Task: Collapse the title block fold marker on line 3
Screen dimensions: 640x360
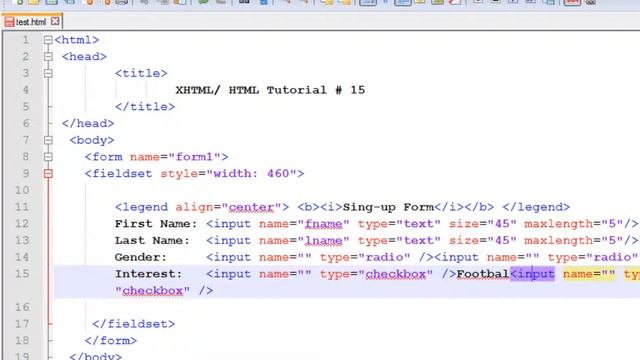Action: [48, 73]
